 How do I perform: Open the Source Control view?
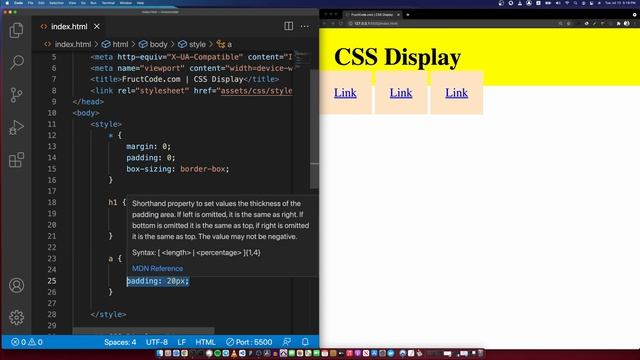point(16,95)
